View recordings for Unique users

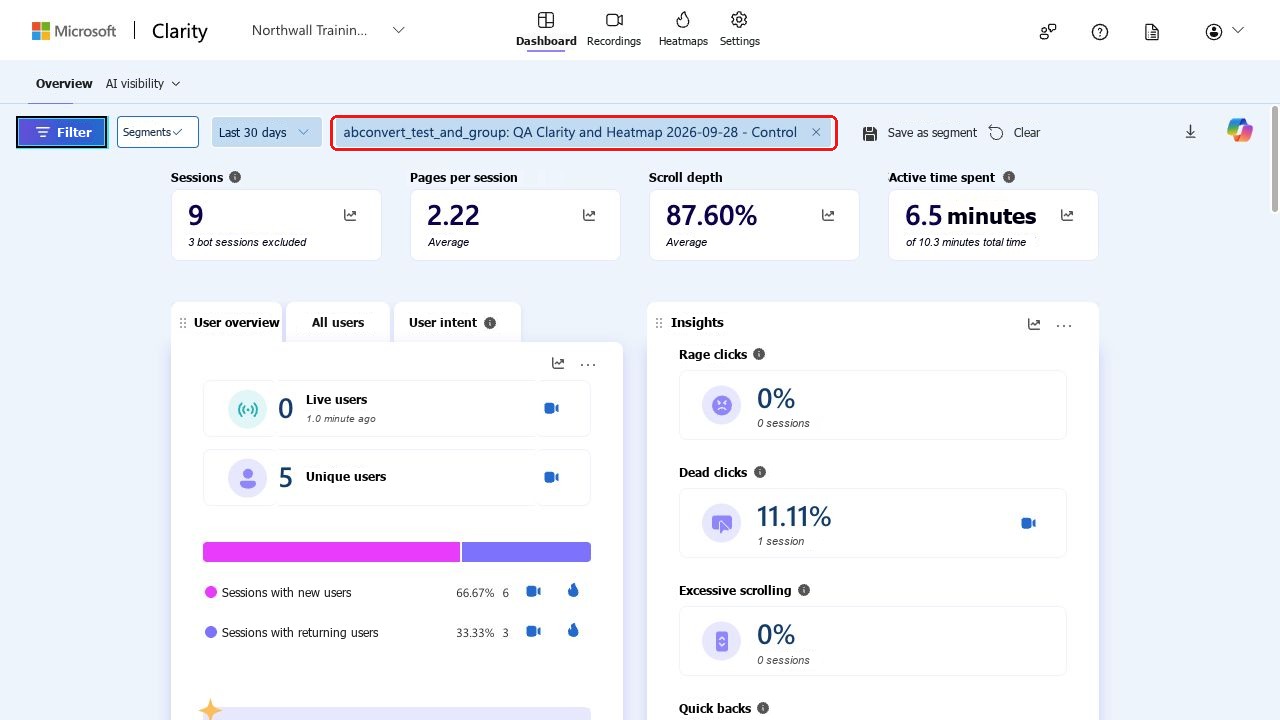point(551,477)
